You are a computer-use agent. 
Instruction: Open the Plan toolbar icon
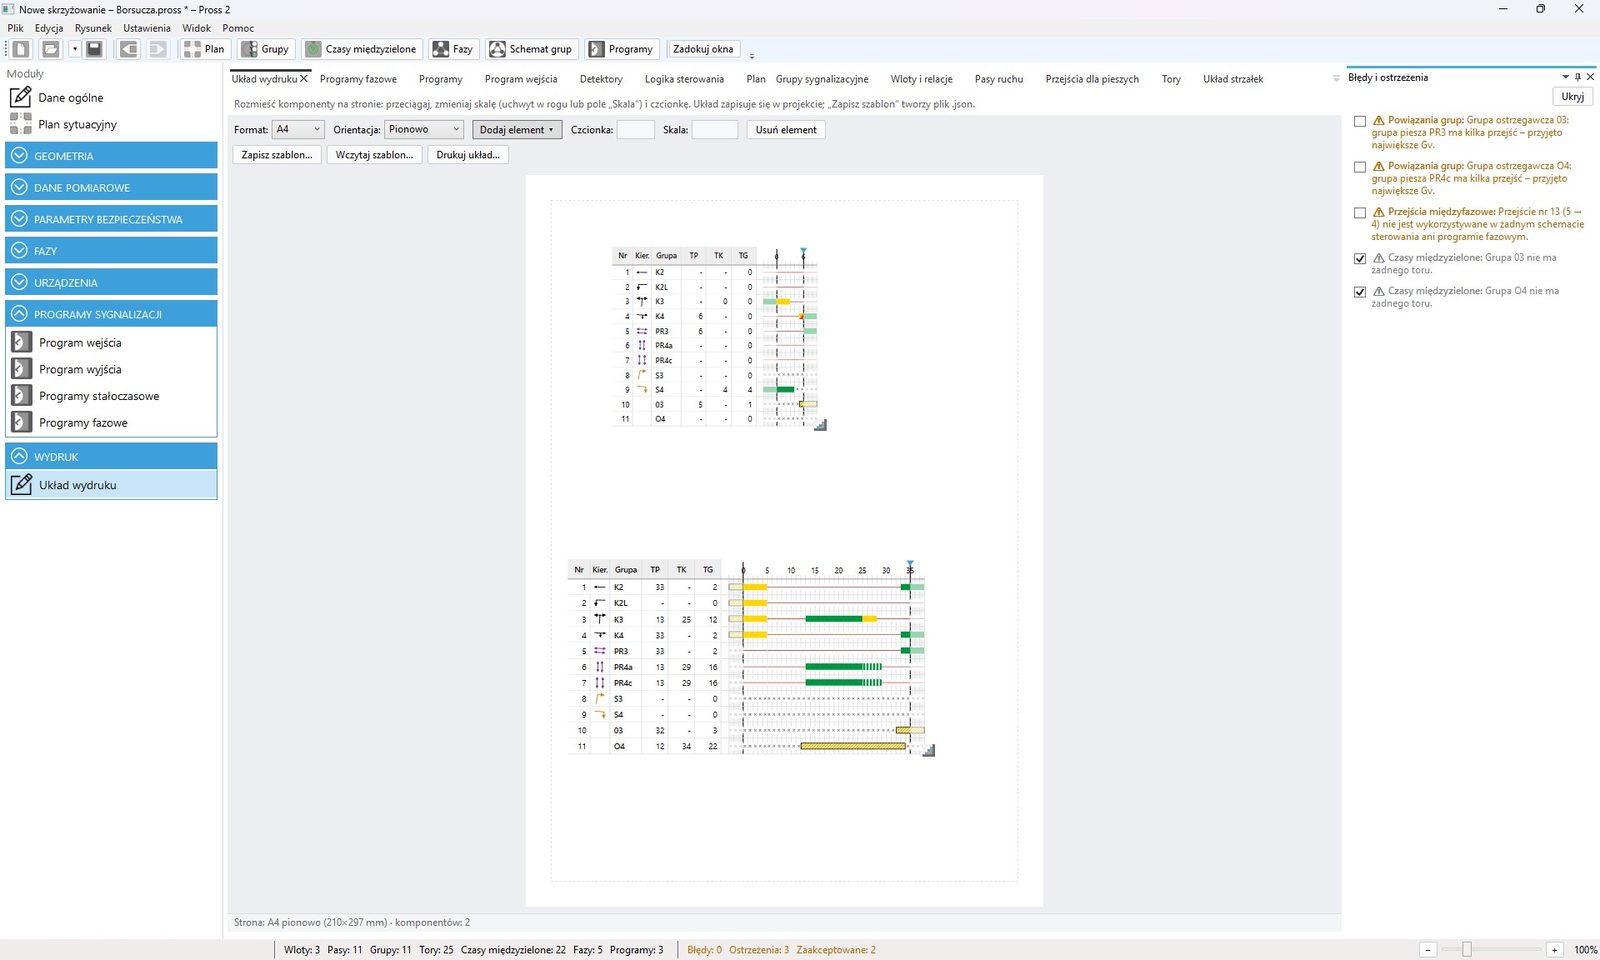point(204,49)
